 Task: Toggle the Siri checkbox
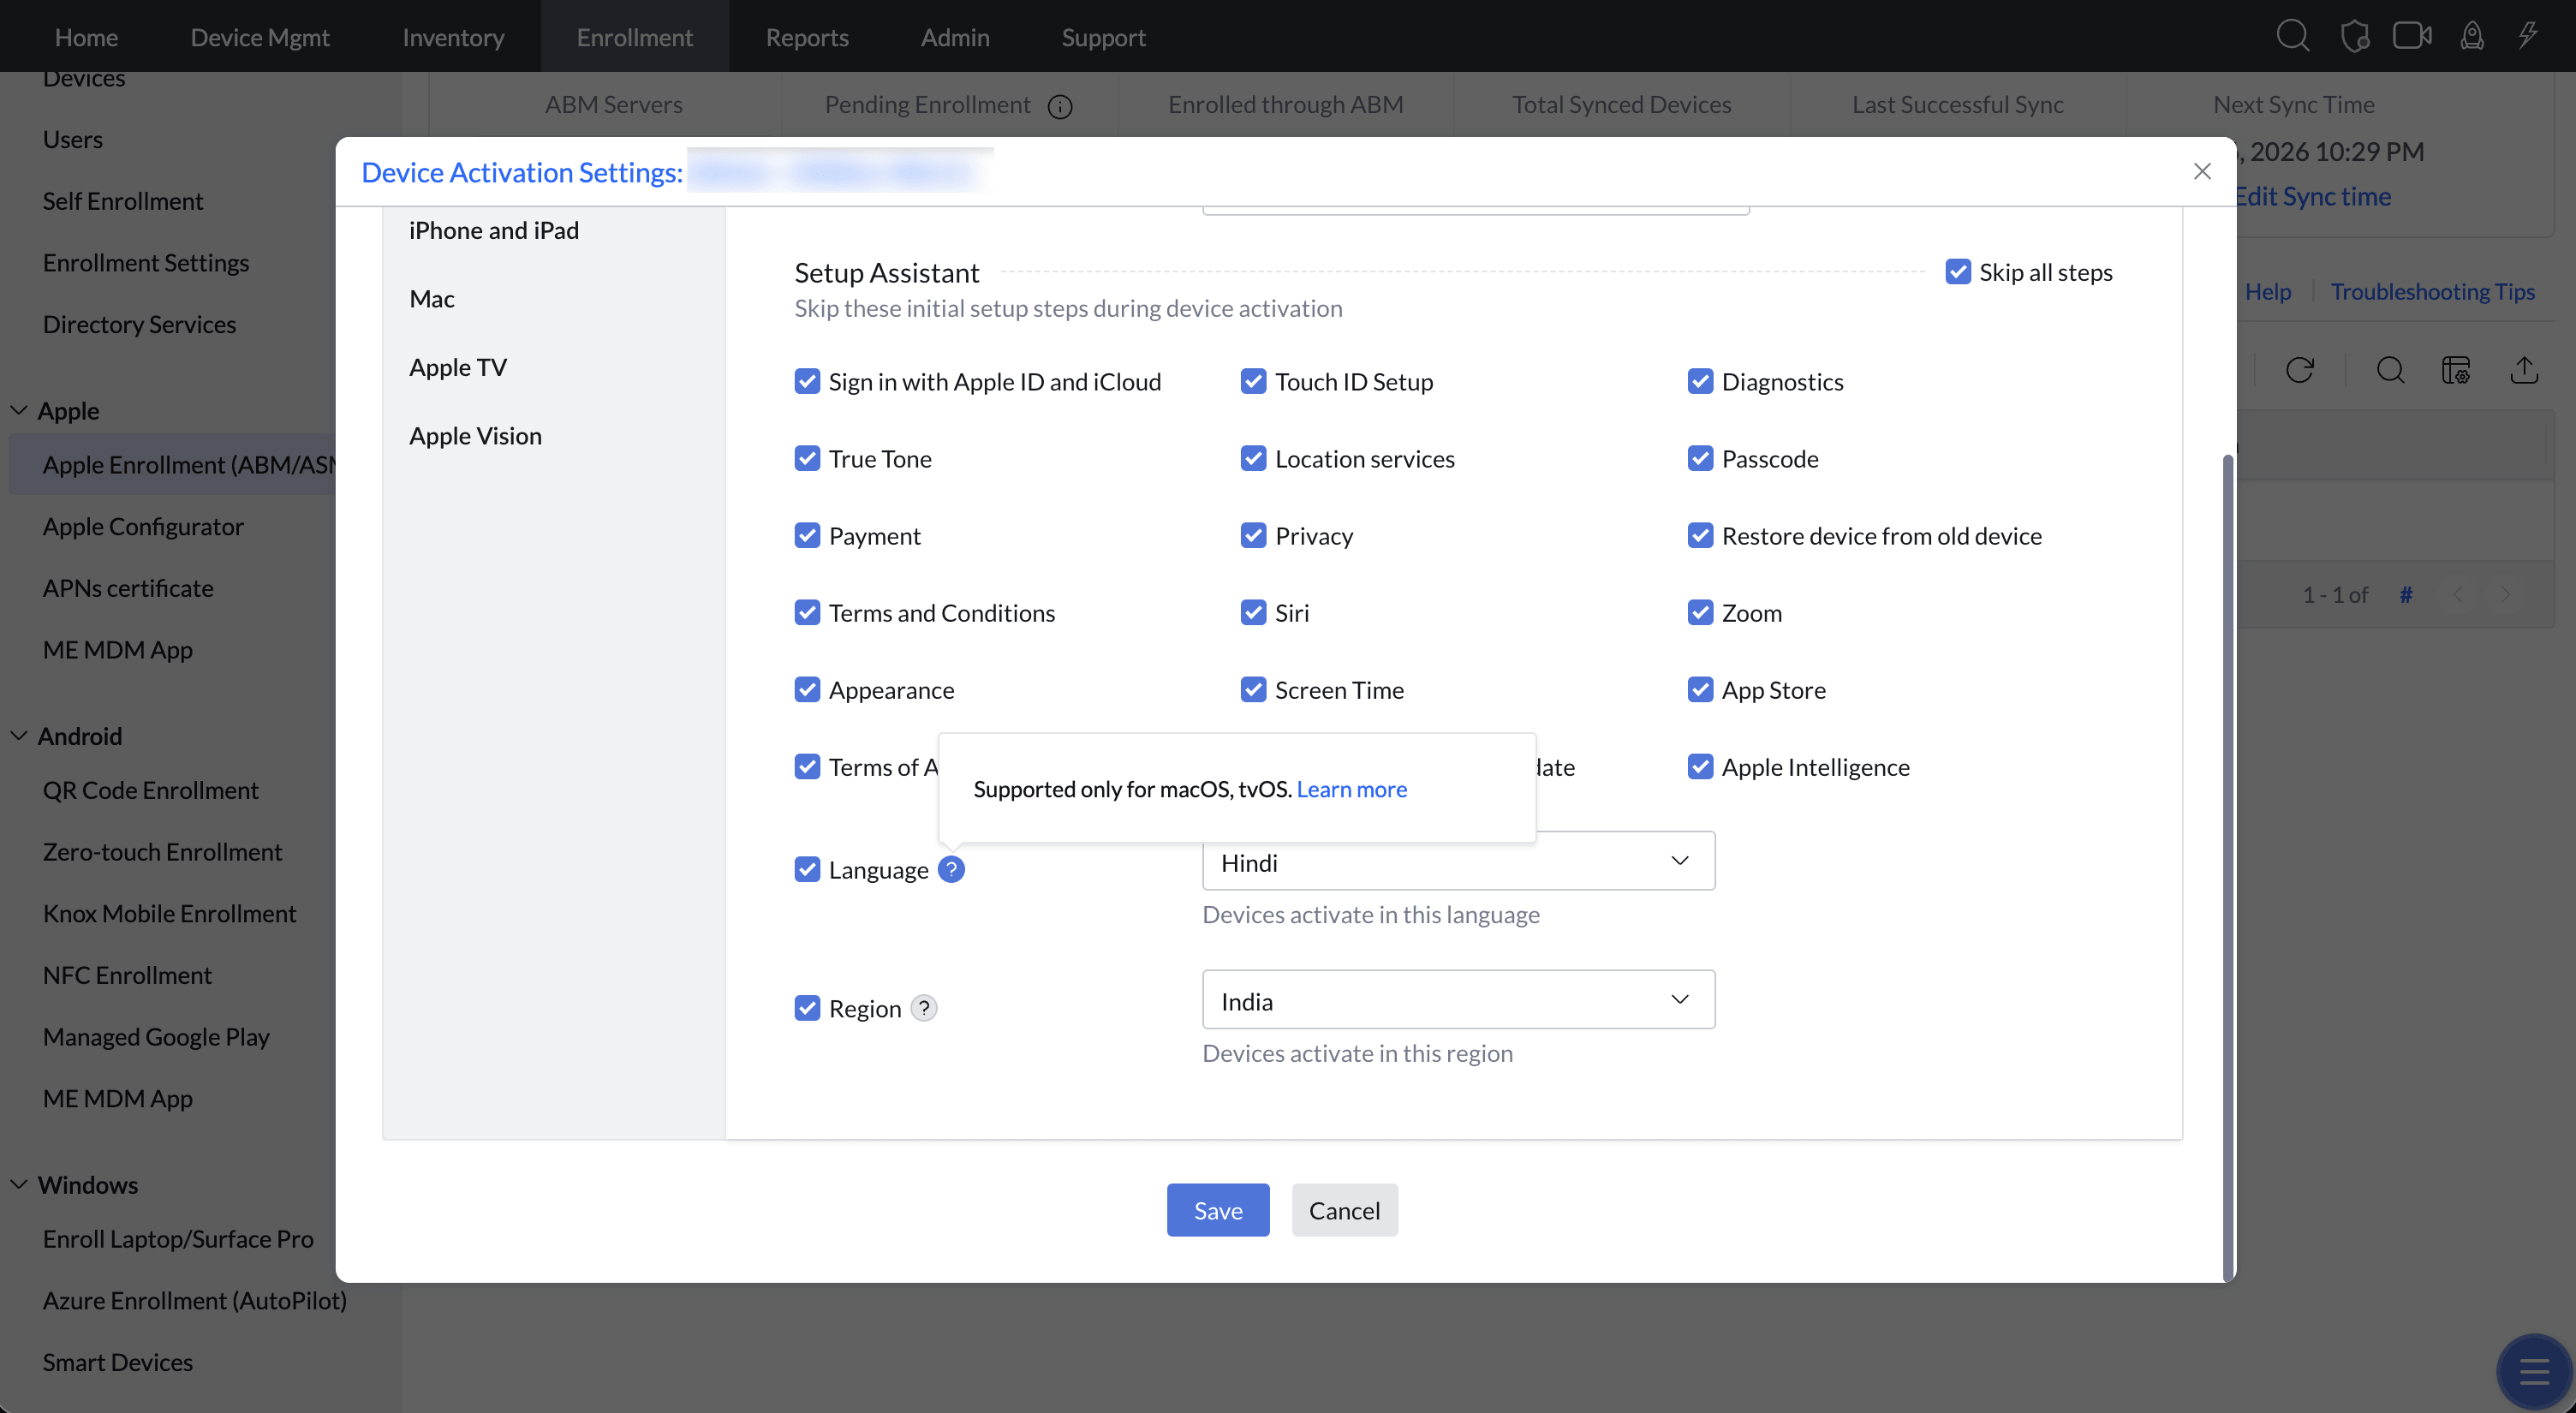pos(1253,612)
